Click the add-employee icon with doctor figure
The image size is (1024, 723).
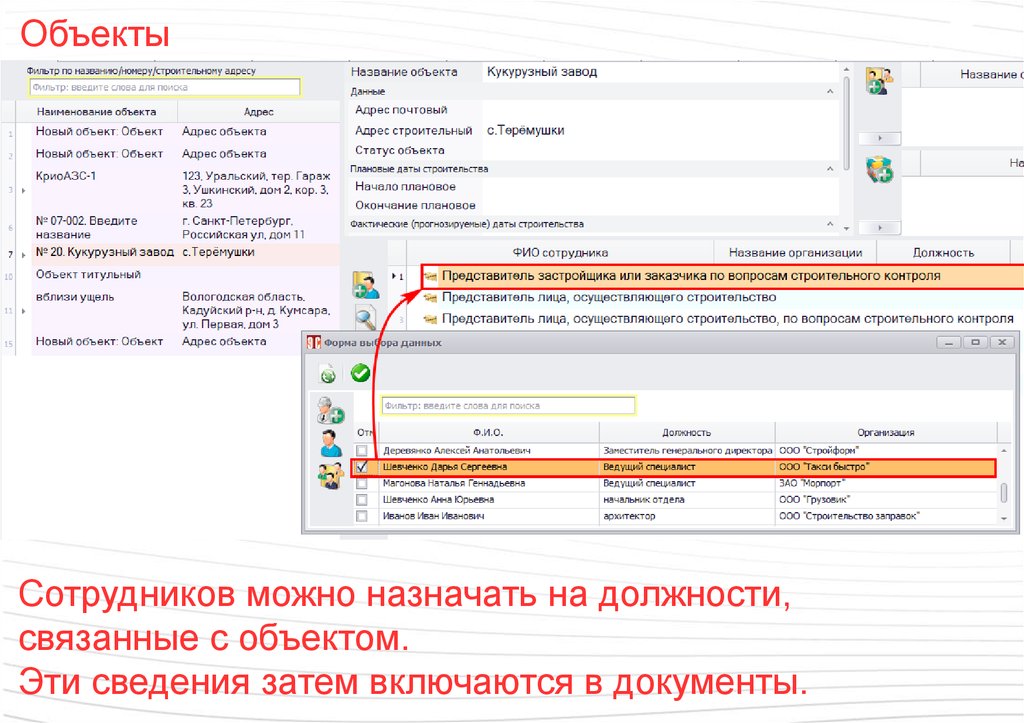click(x=330, y=410)
